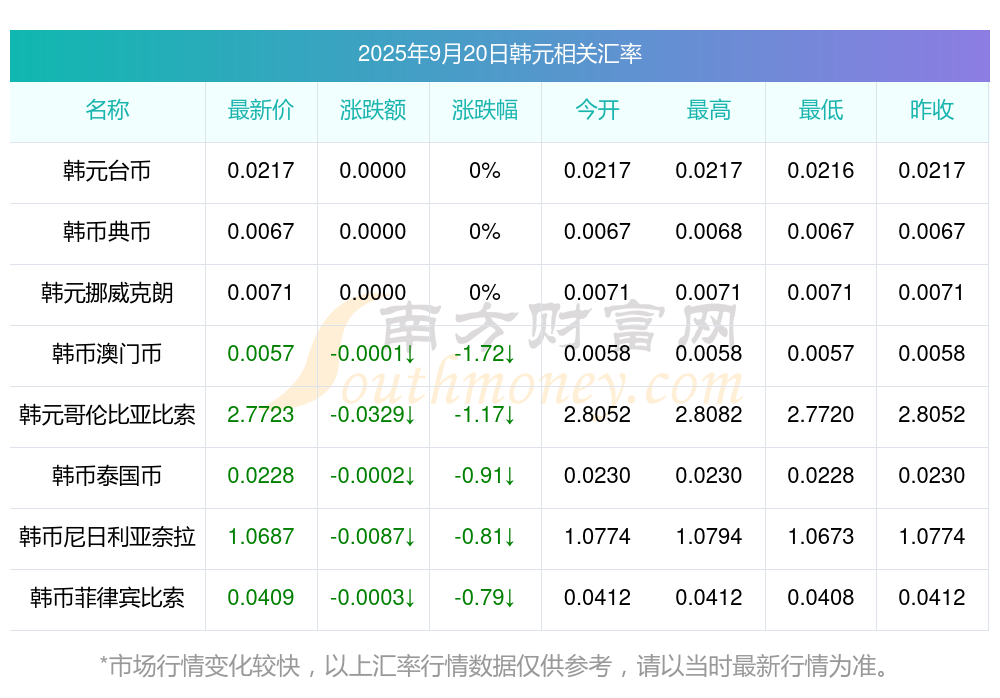Image resolution: width=1000 pixels, height=698 pixels.
Task: Click lowest value 1.0673
Action: 821,537
